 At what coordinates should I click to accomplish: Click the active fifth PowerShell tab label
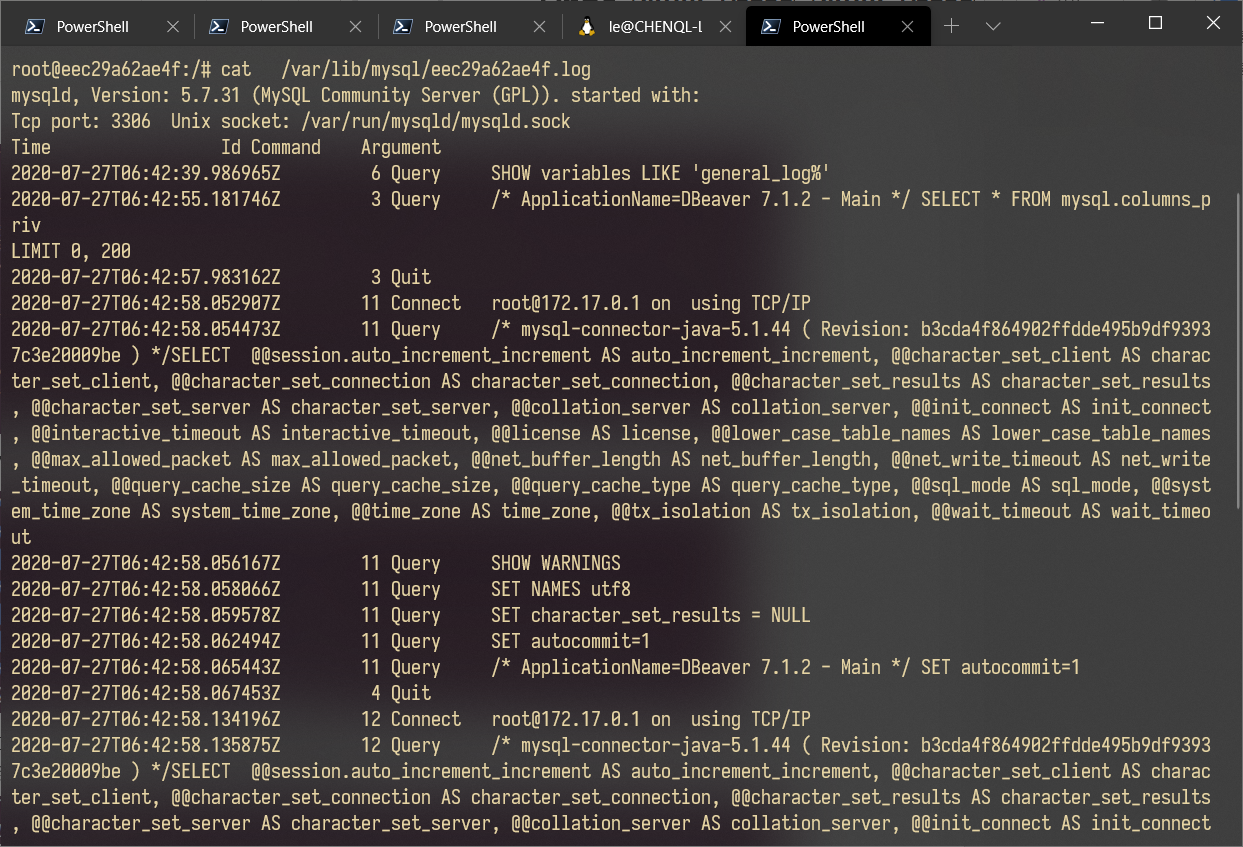(828, 27)
